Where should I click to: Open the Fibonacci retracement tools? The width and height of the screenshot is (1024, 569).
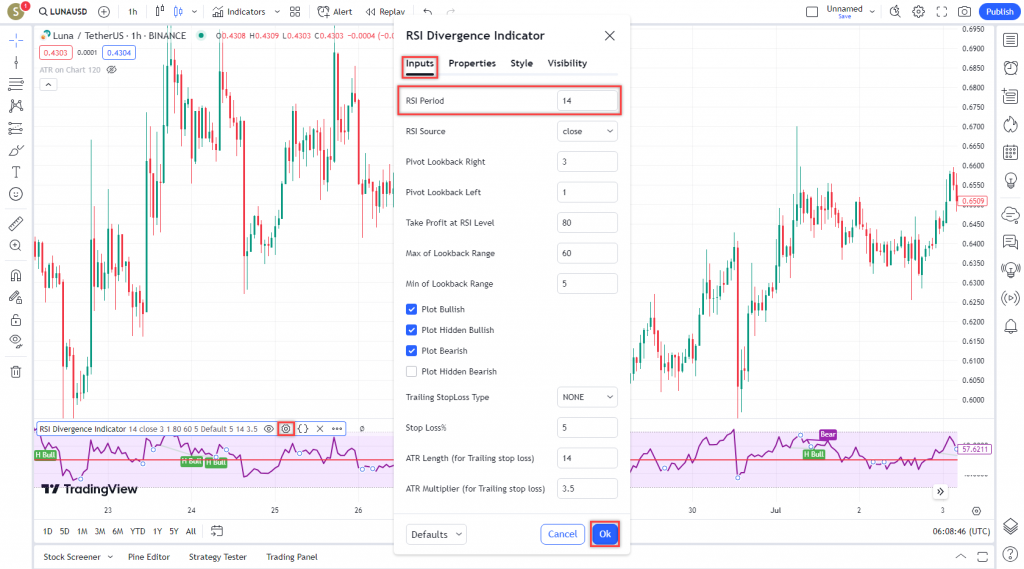pos(16,84)
